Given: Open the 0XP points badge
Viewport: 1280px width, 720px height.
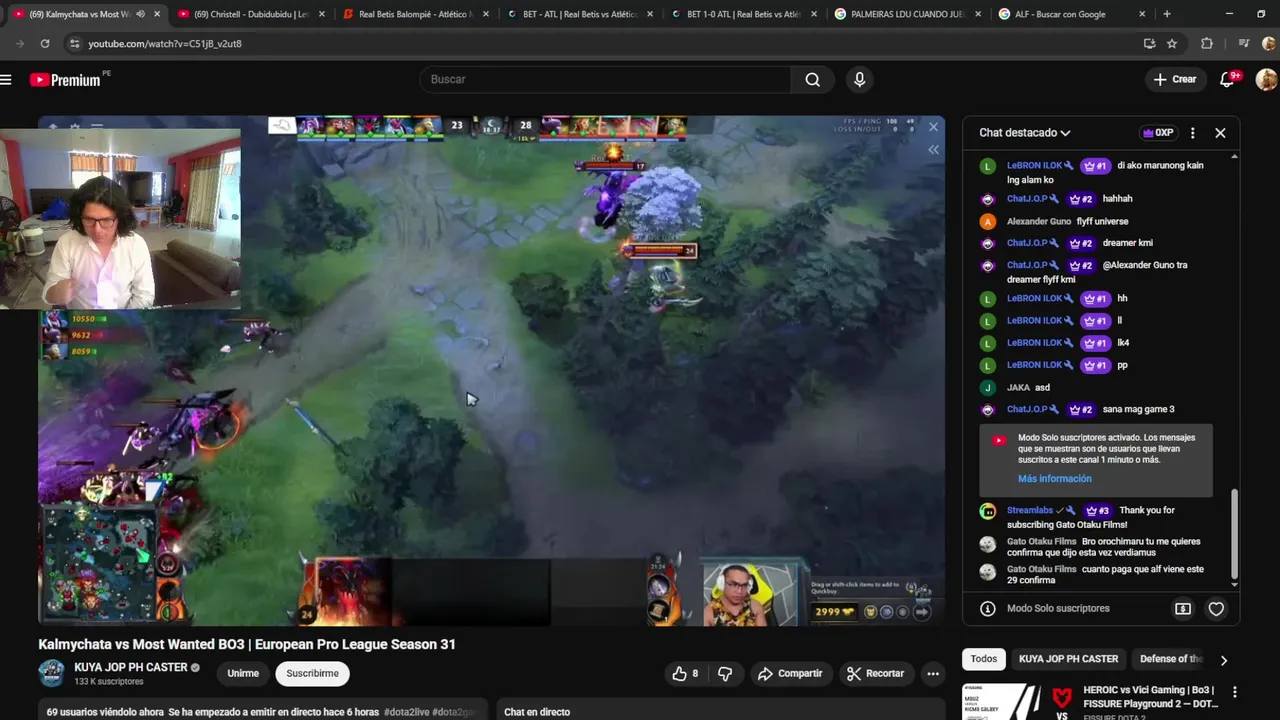Looking at the screenshot, I should [1158, 133].
